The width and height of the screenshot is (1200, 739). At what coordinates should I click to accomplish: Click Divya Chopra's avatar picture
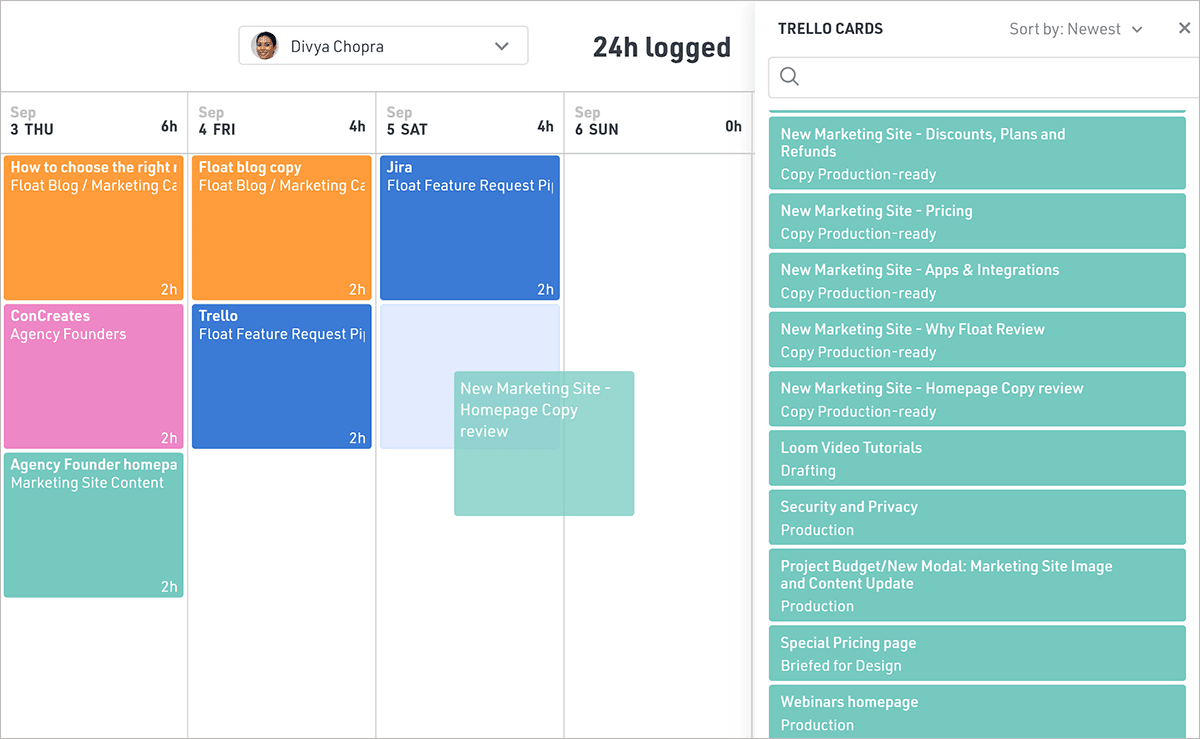tap(265, 46)
